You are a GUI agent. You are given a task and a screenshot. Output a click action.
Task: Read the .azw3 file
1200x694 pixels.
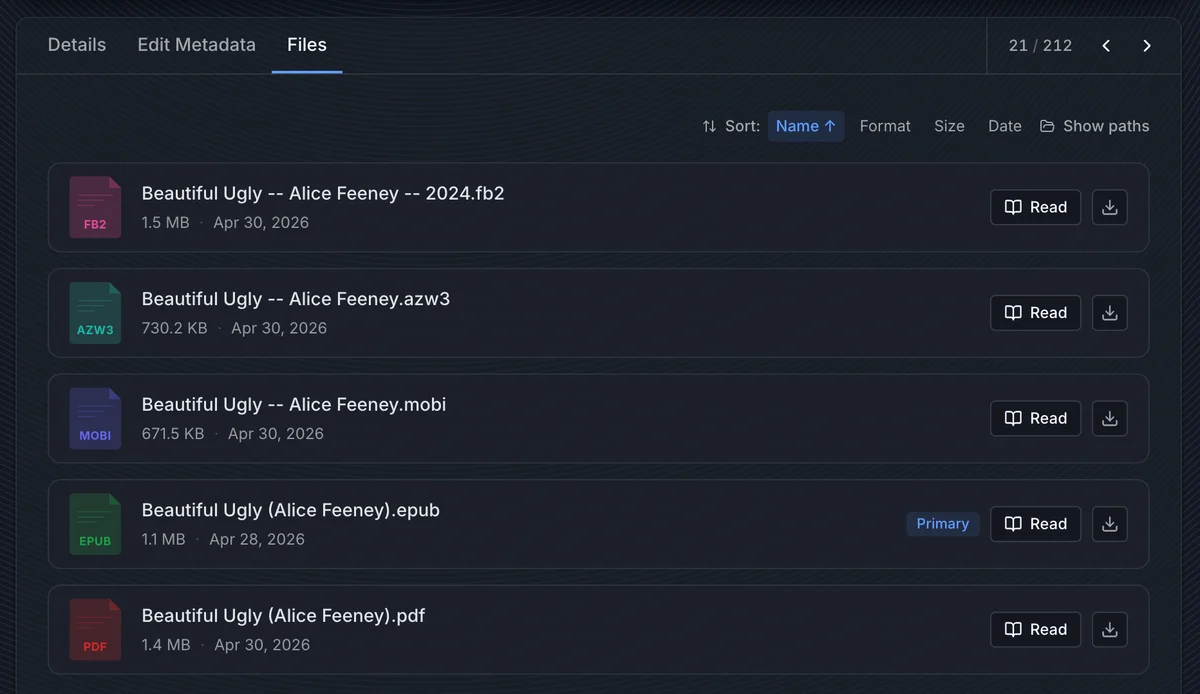pos(1035,313)
